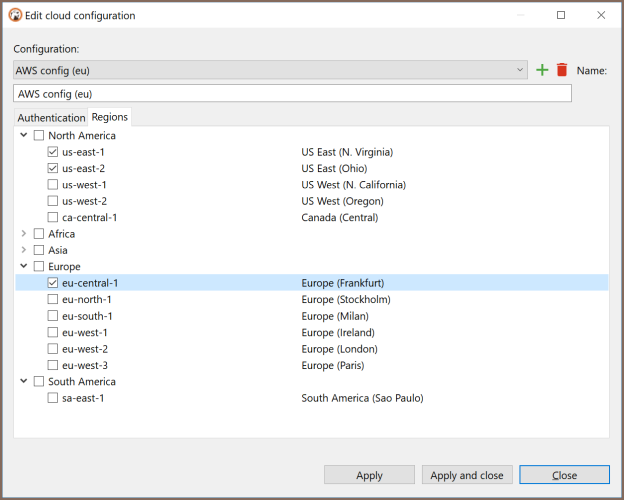624x500 pixels.
Task: Select all regions with Europe checkbox
Action: tap(39, 267)
